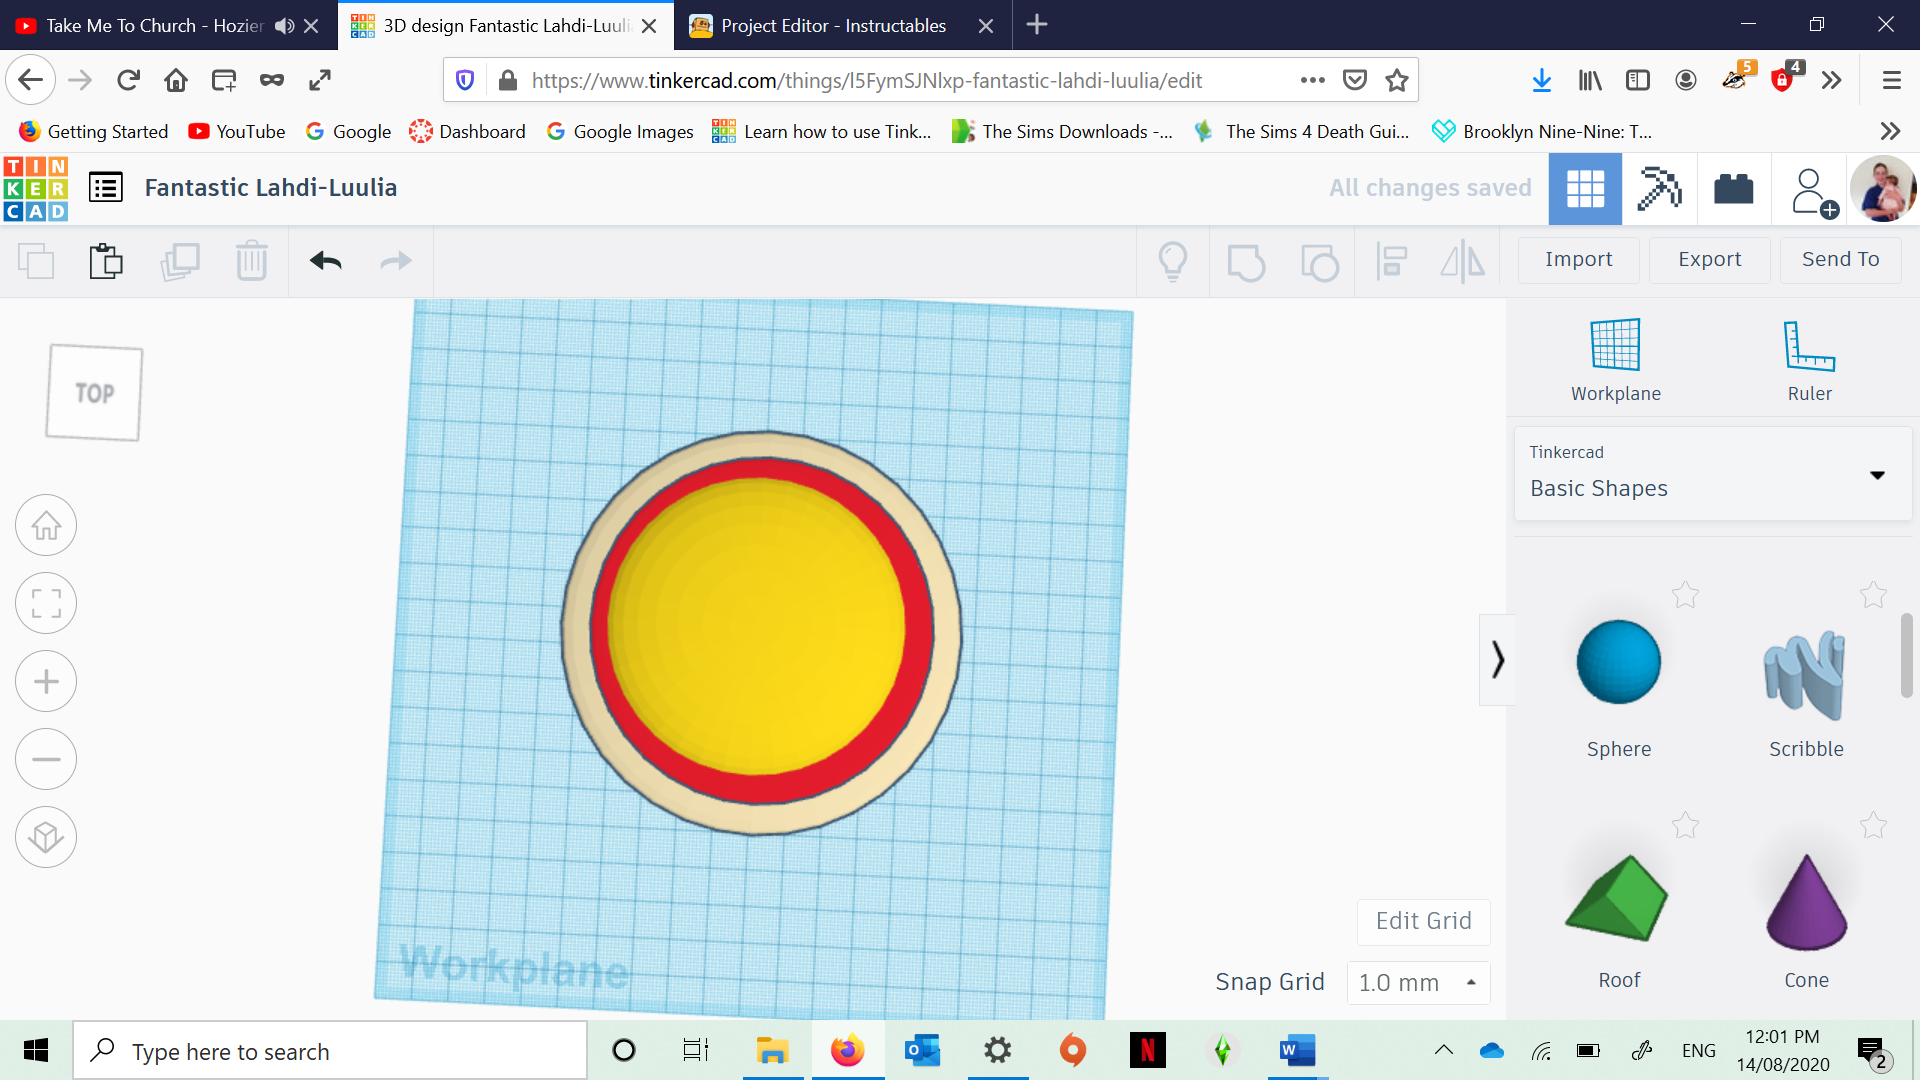Click the Duplicate and repeat icon

[x=180, y=261]
